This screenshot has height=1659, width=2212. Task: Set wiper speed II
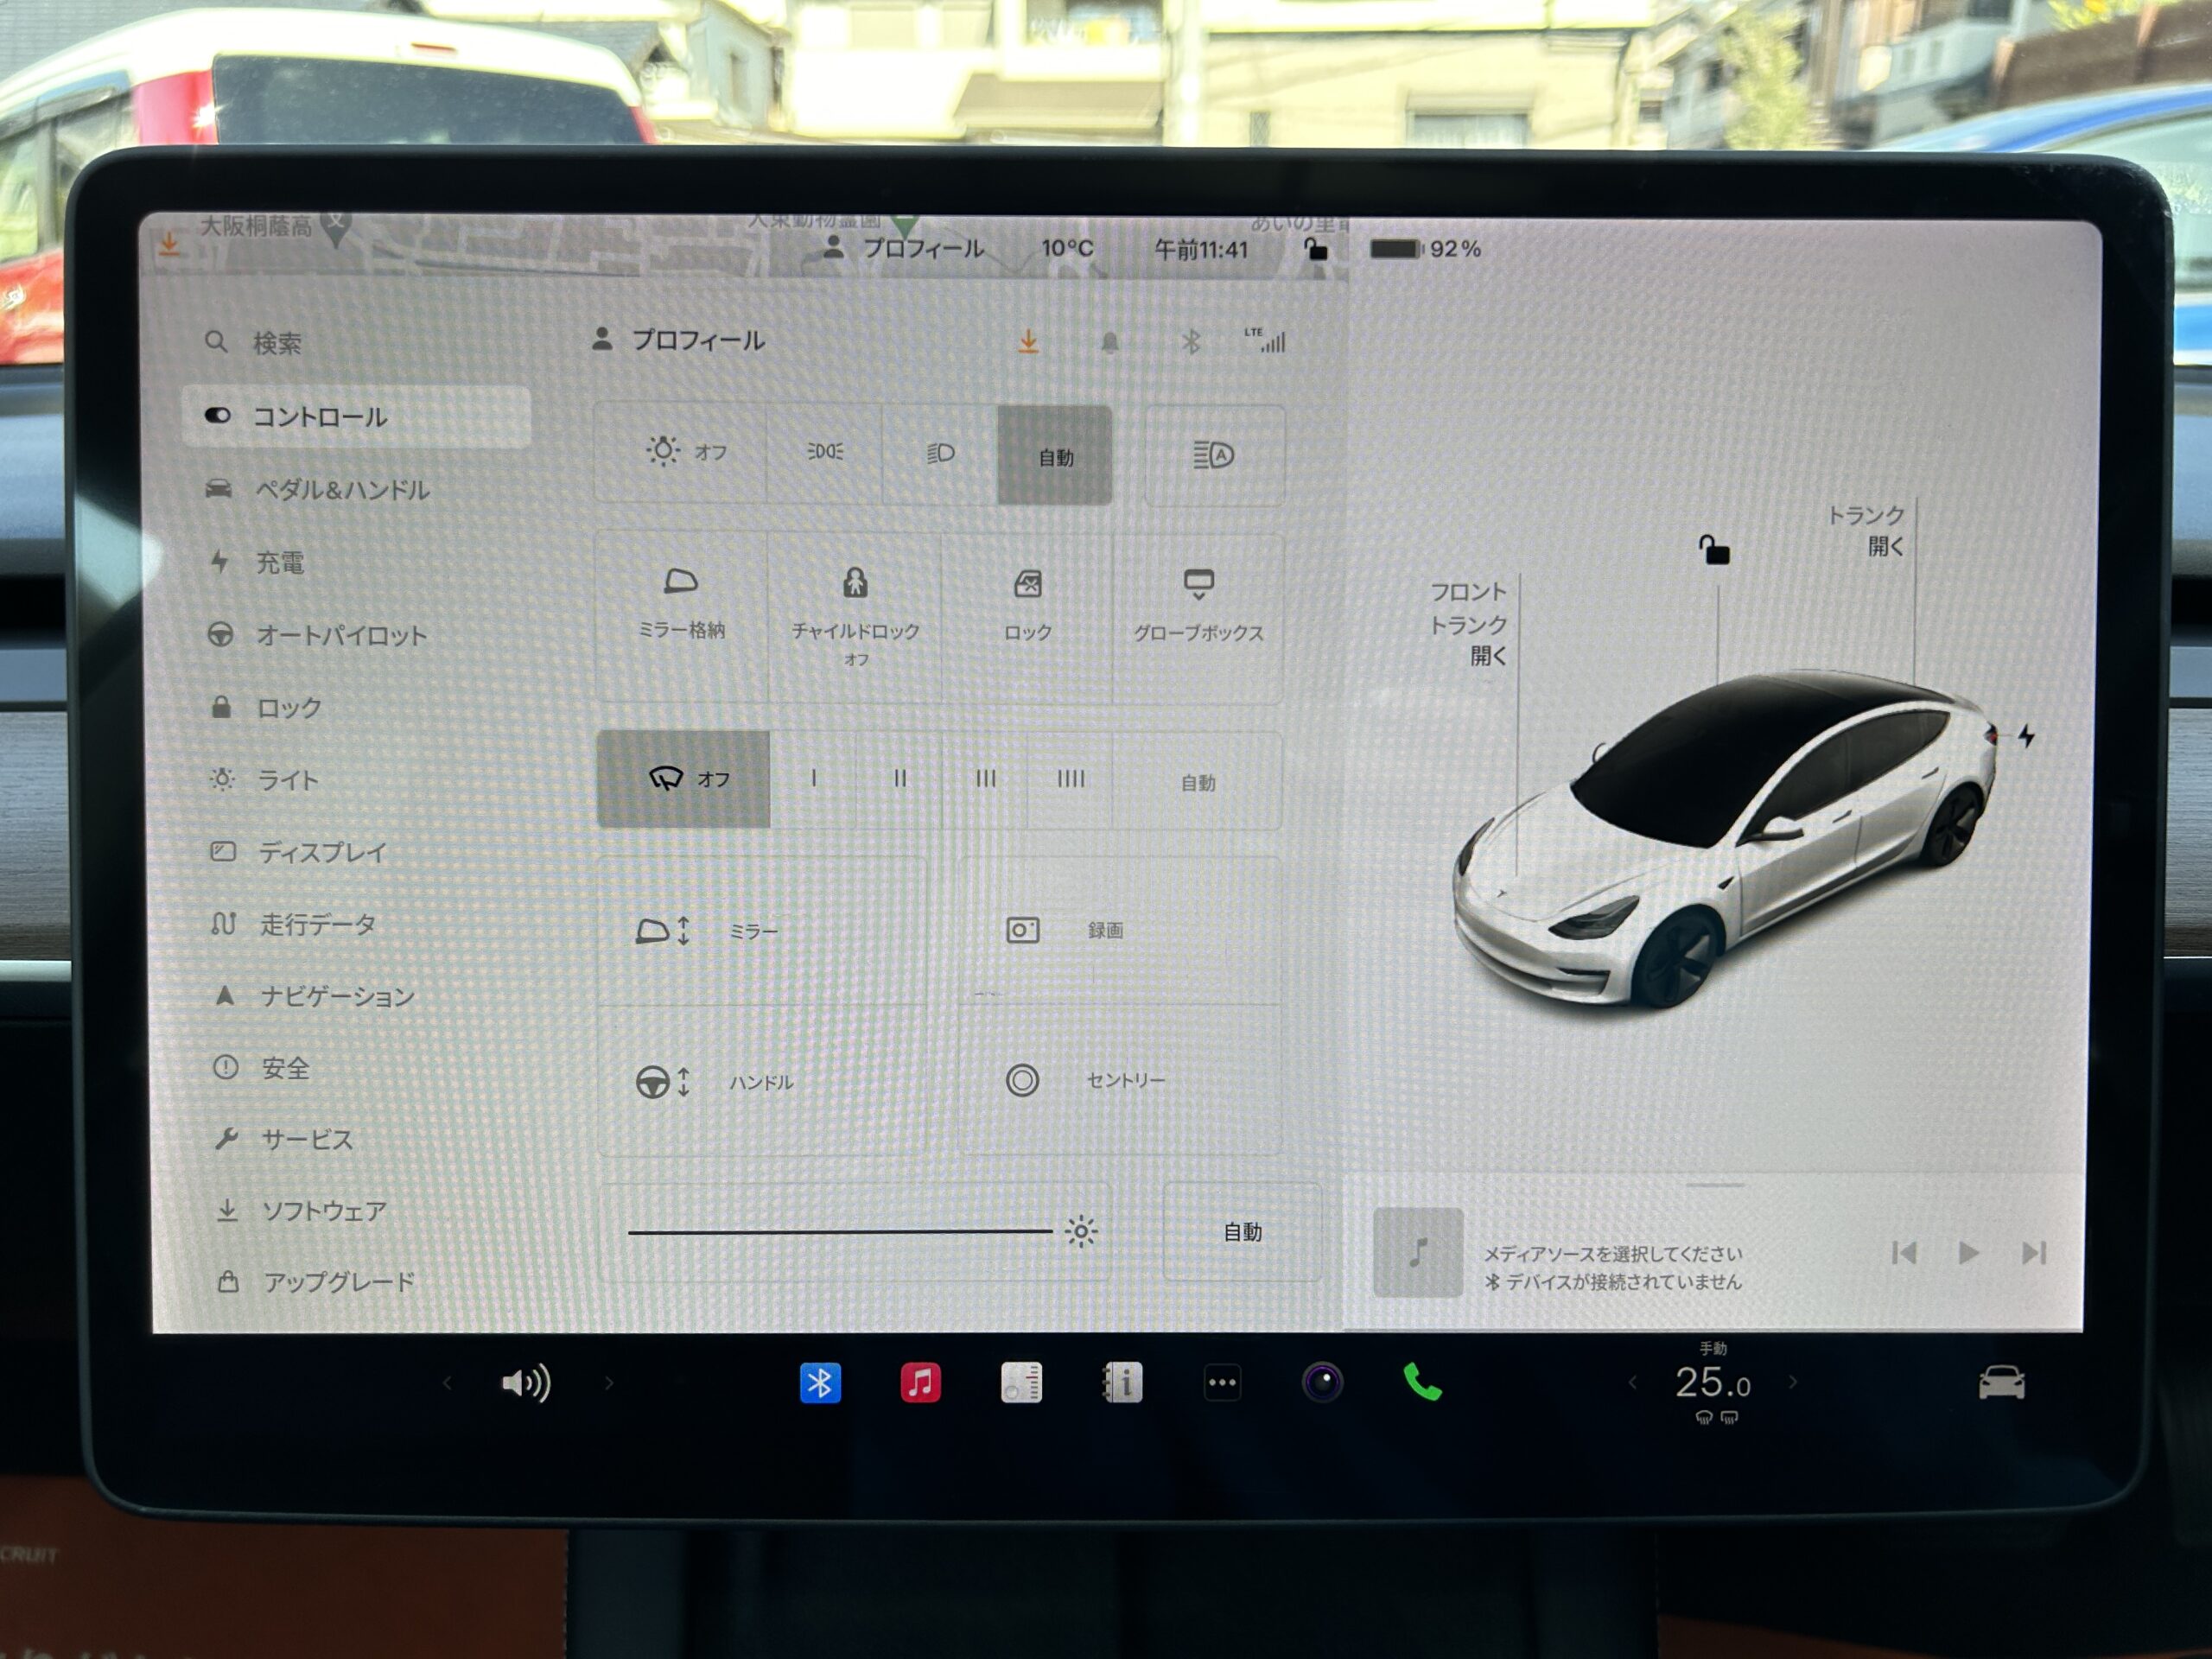click(x=900, y=778)
